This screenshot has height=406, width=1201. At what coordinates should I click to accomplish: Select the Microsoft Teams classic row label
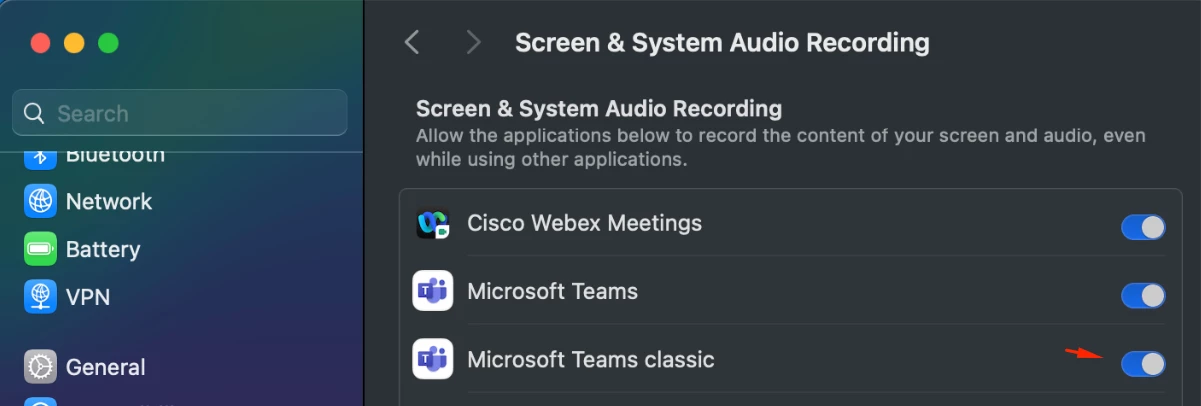tap(591, 359)
